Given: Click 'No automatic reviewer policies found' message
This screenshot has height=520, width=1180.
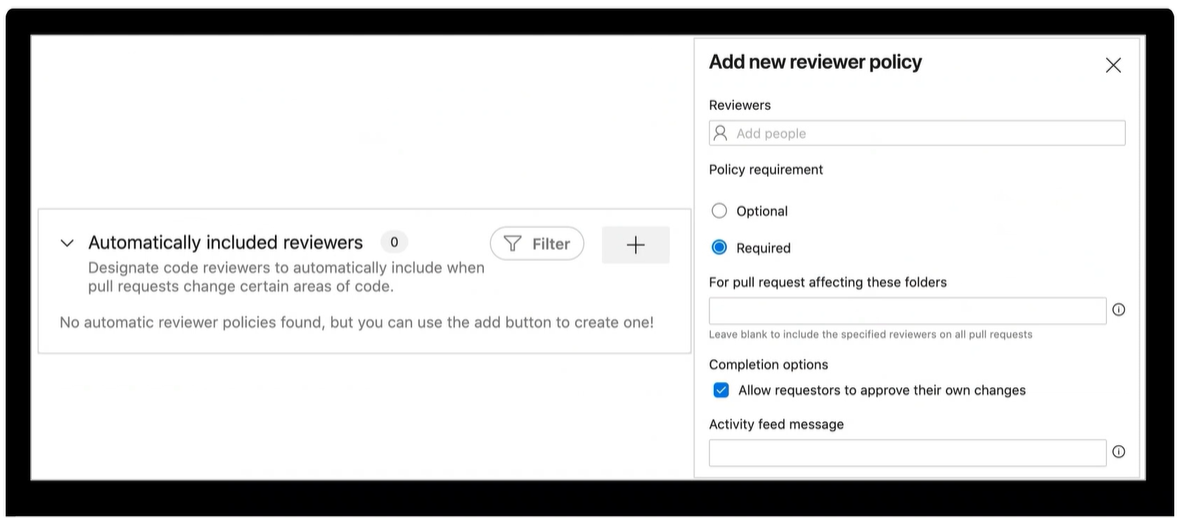Looking at the screenshot, I should [357, 322].
